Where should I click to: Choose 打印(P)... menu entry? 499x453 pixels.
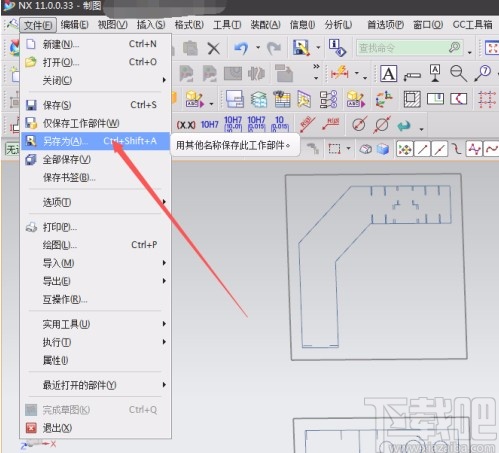click(96, 227)
